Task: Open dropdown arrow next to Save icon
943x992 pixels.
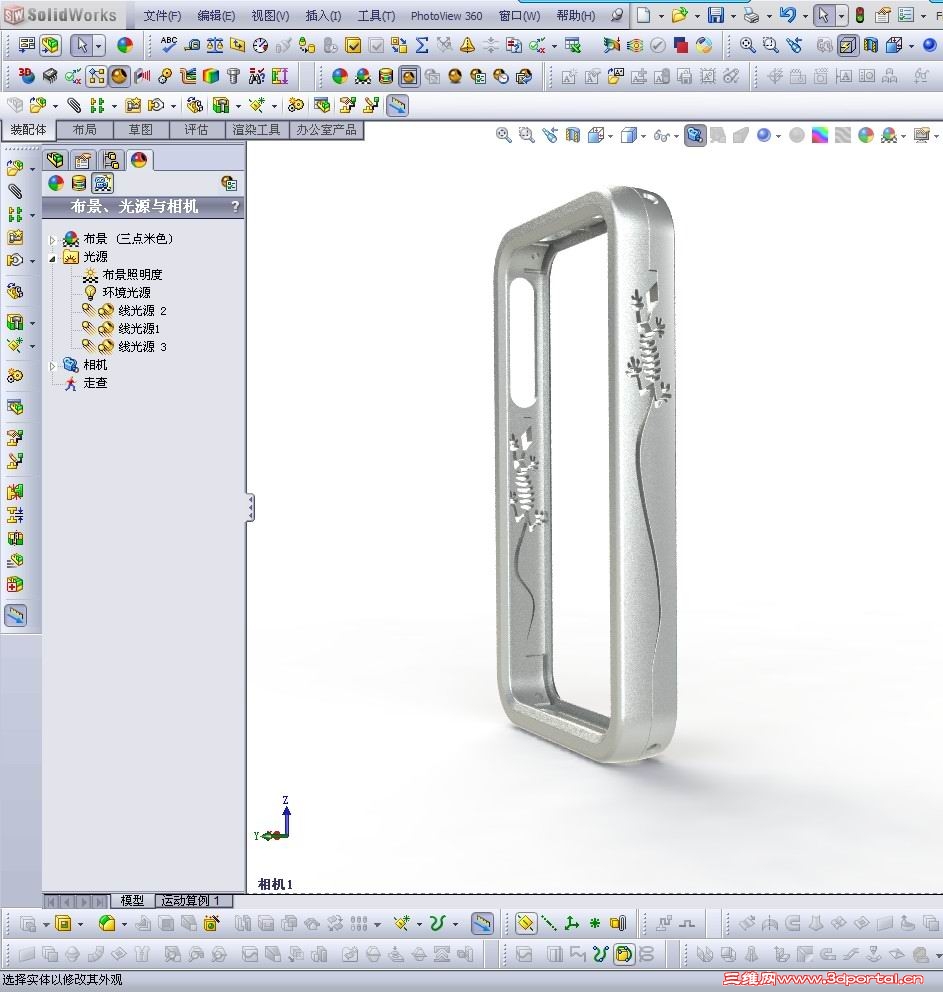Action: coord(733,16)
